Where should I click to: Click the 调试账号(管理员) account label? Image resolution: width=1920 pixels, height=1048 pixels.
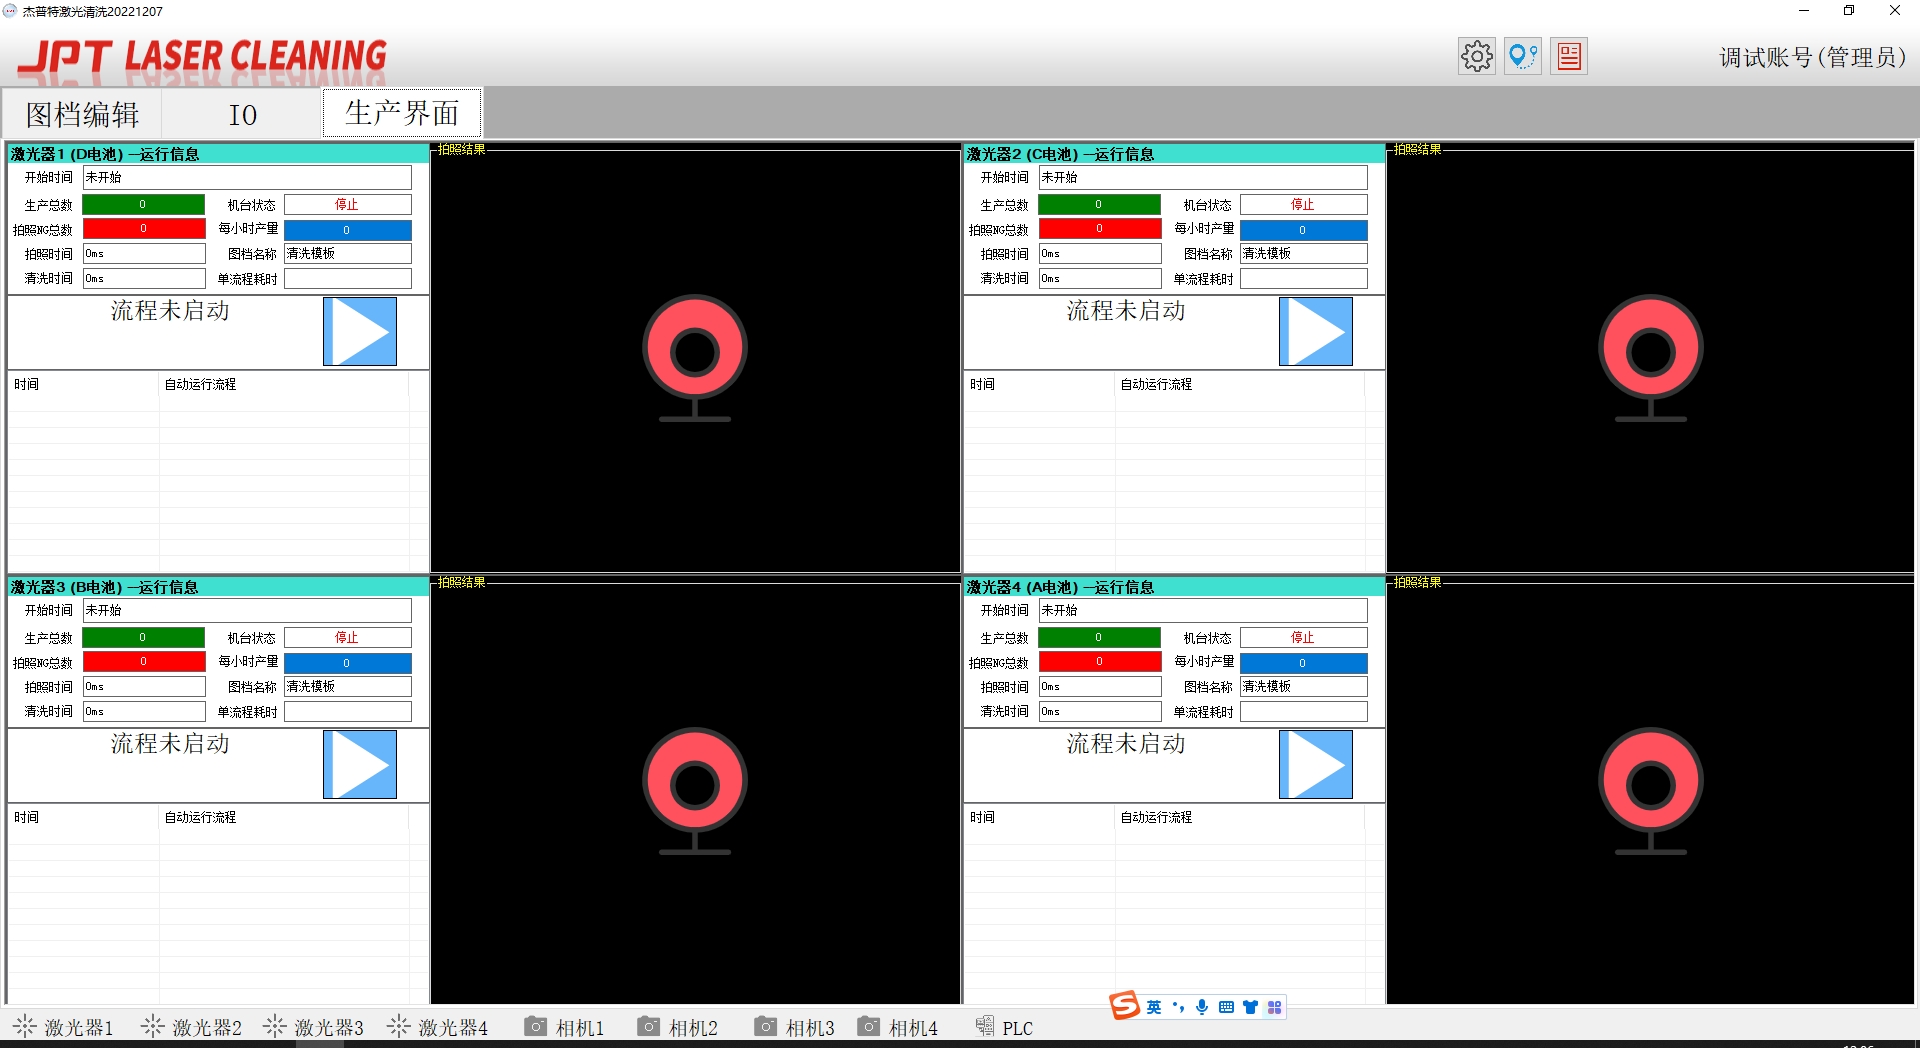click(x=1812, y=57)
